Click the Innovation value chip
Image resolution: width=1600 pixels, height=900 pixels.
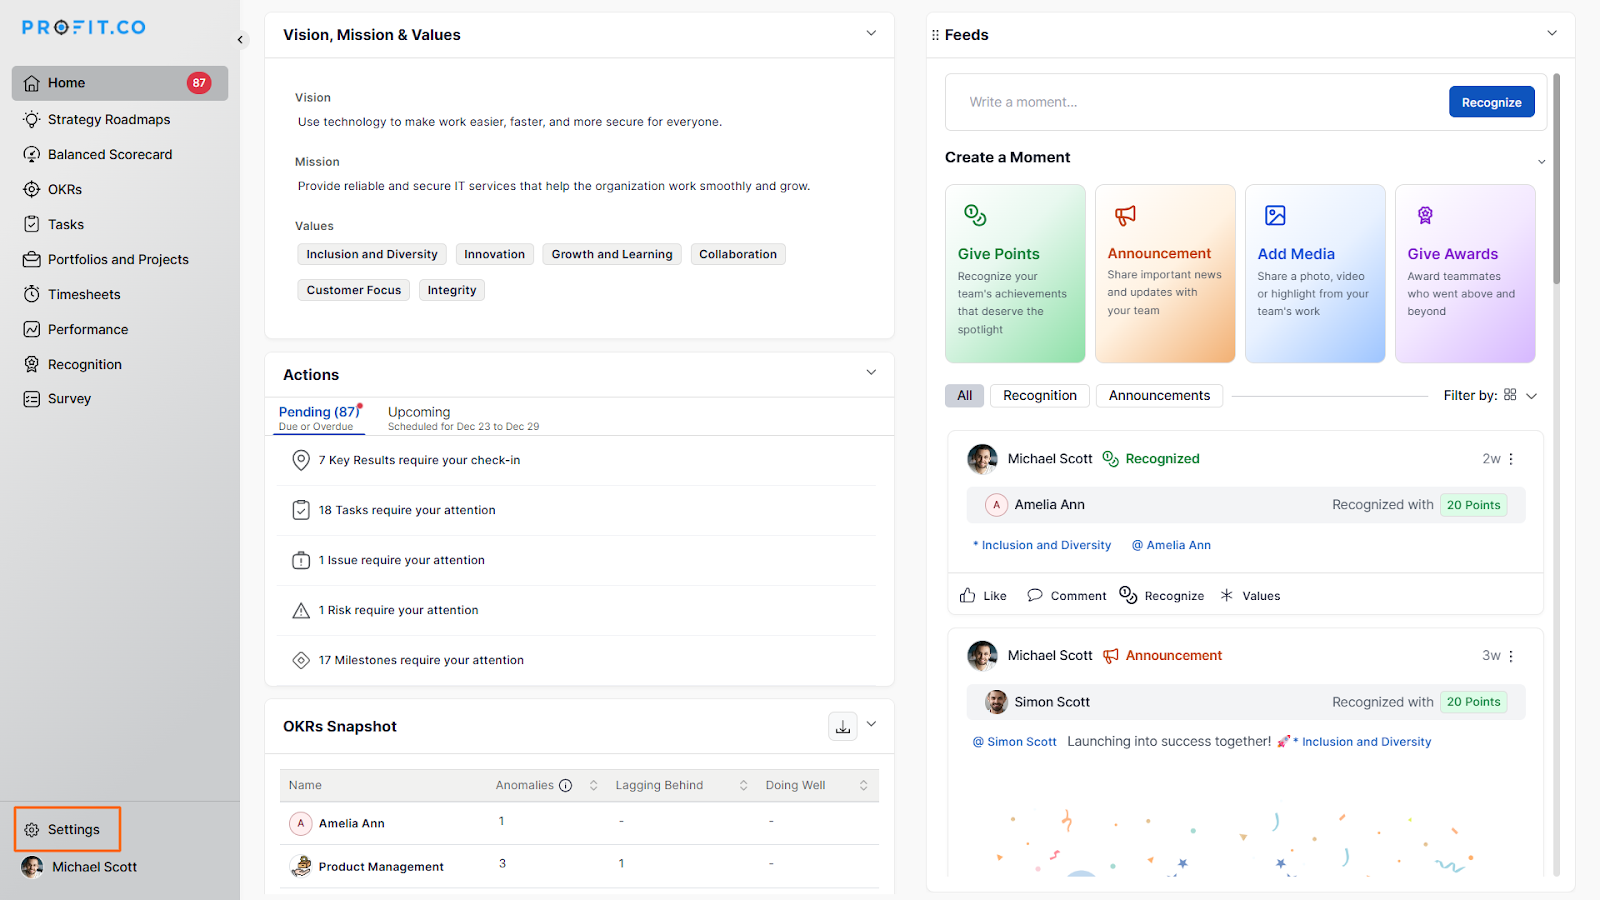494,254
